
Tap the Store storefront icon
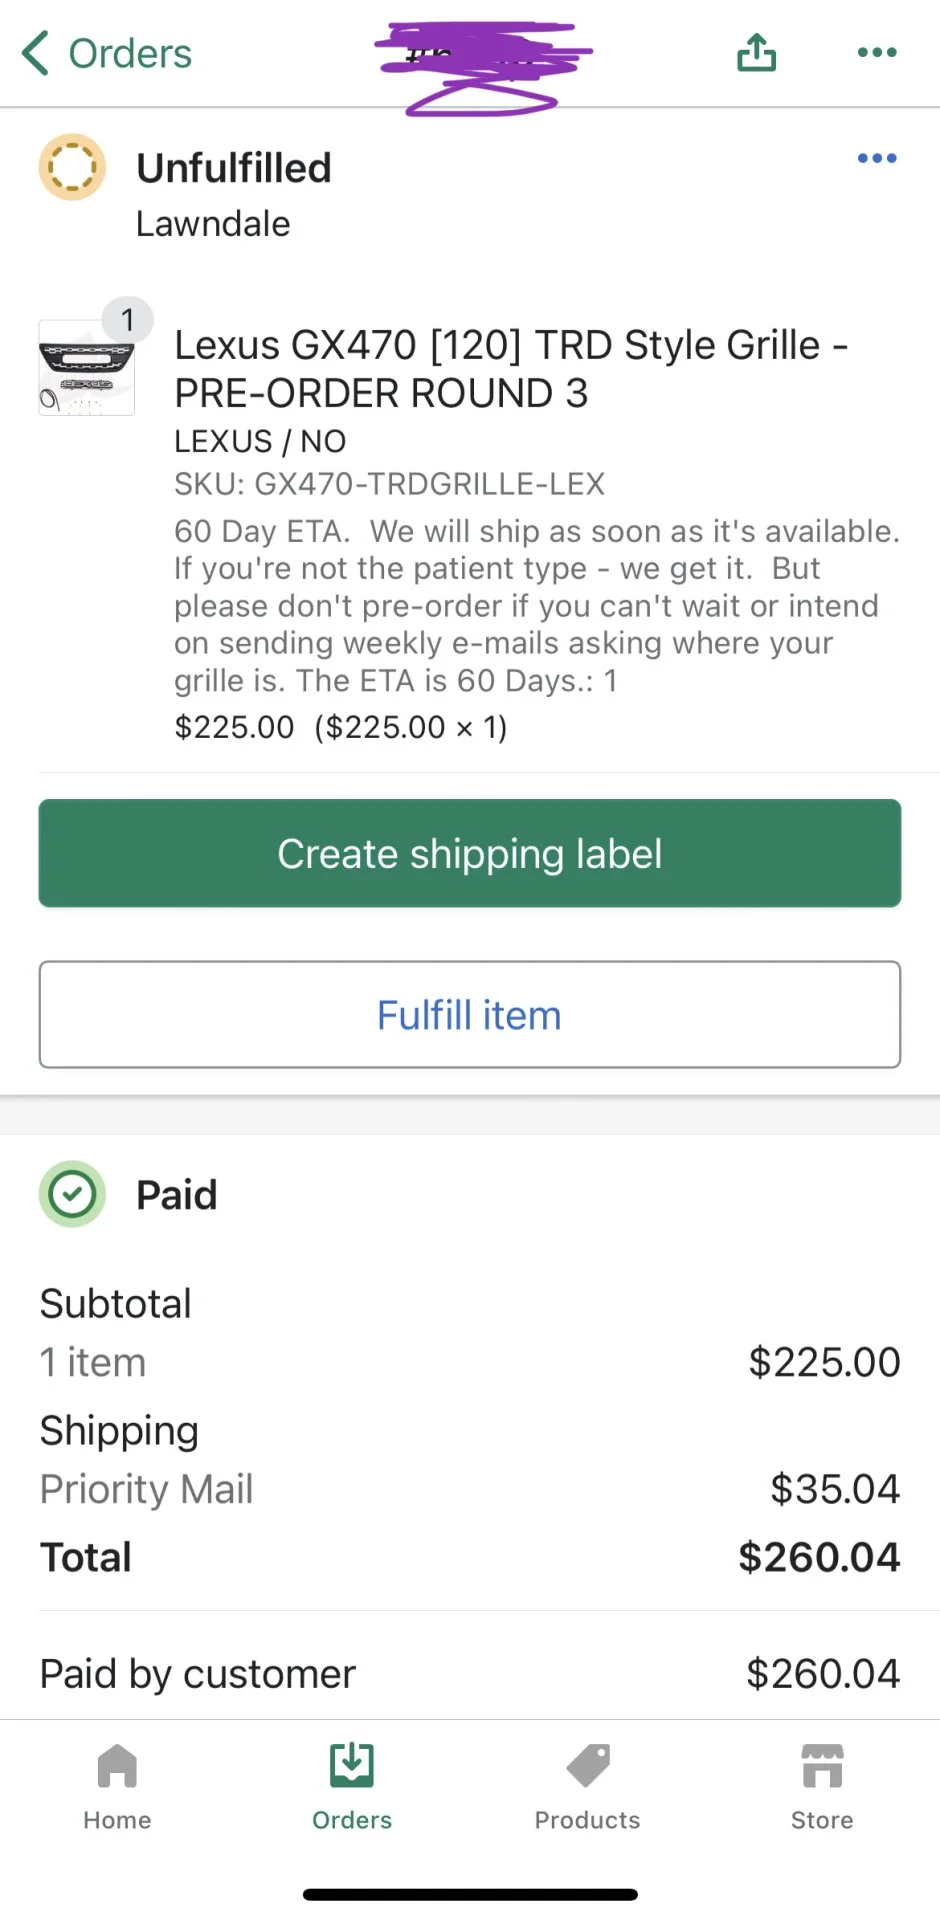[822, 1766]
